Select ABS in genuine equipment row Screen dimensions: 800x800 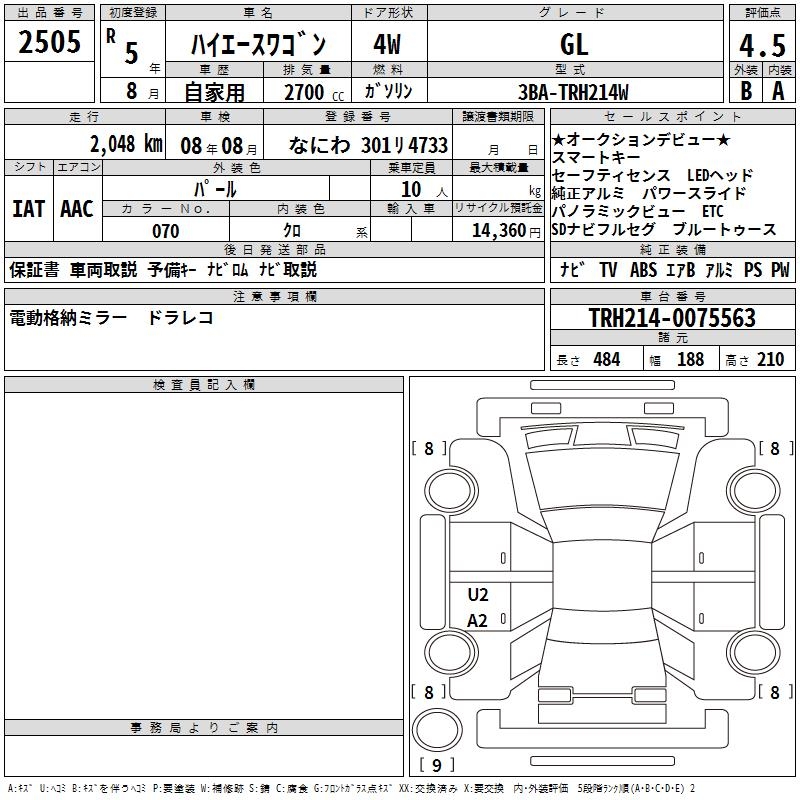tap(643, 269)
